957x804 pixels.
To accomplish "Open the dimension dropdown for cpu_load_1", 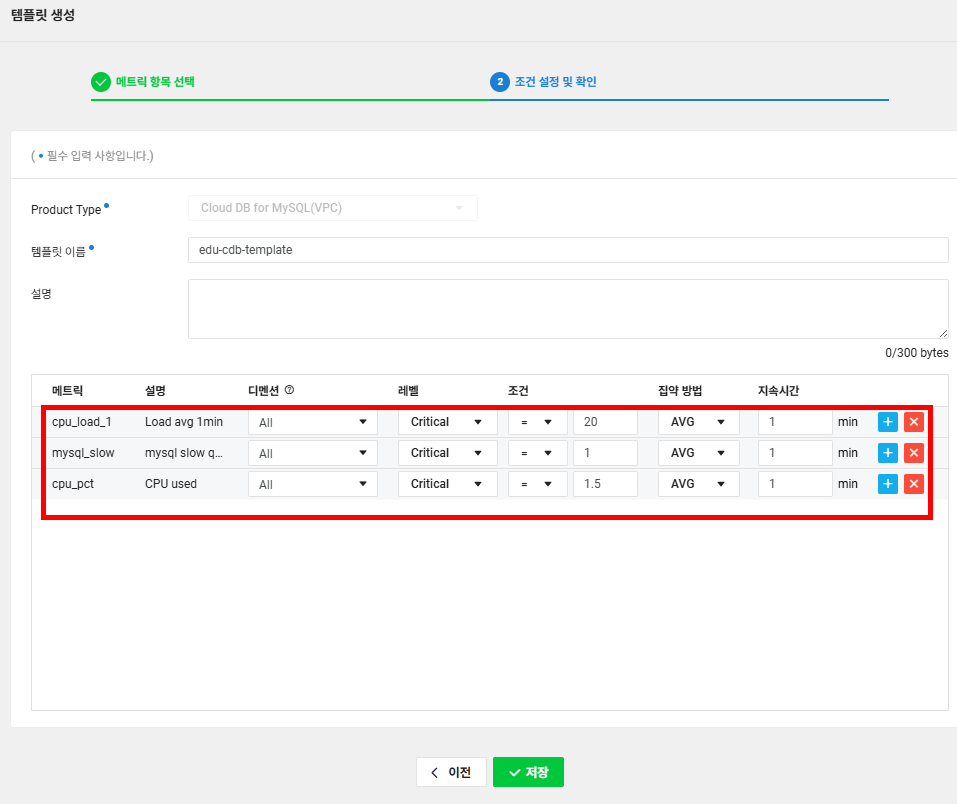I will coord(312,422).
